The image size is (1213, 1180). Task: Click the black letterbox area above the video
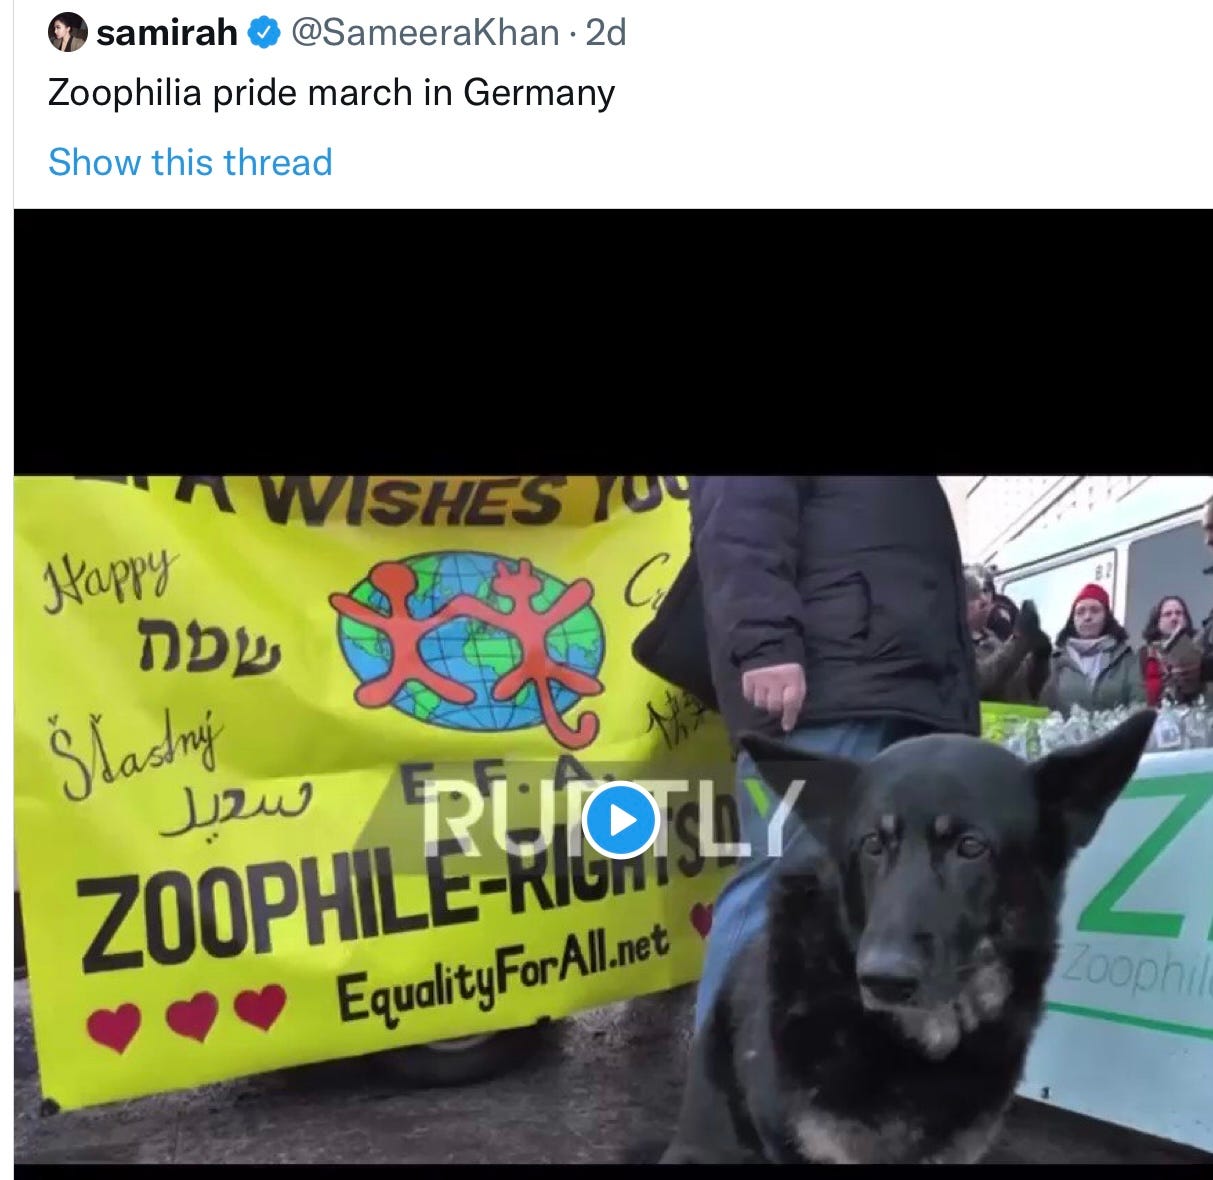[x=613, y=342]
